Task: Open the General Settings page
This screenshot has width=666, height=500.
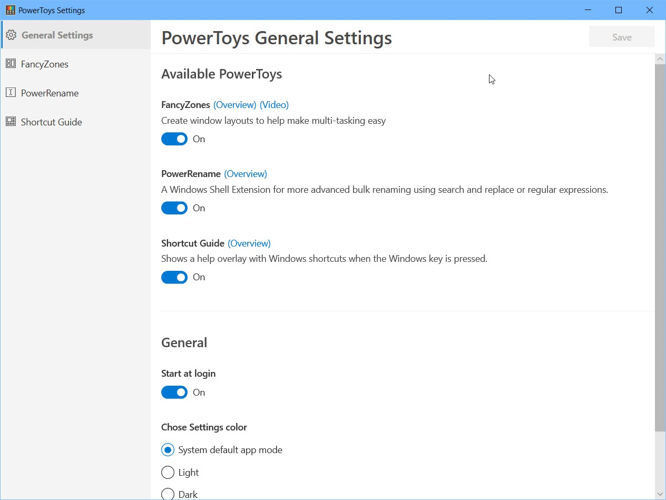Action: point(76,35)
